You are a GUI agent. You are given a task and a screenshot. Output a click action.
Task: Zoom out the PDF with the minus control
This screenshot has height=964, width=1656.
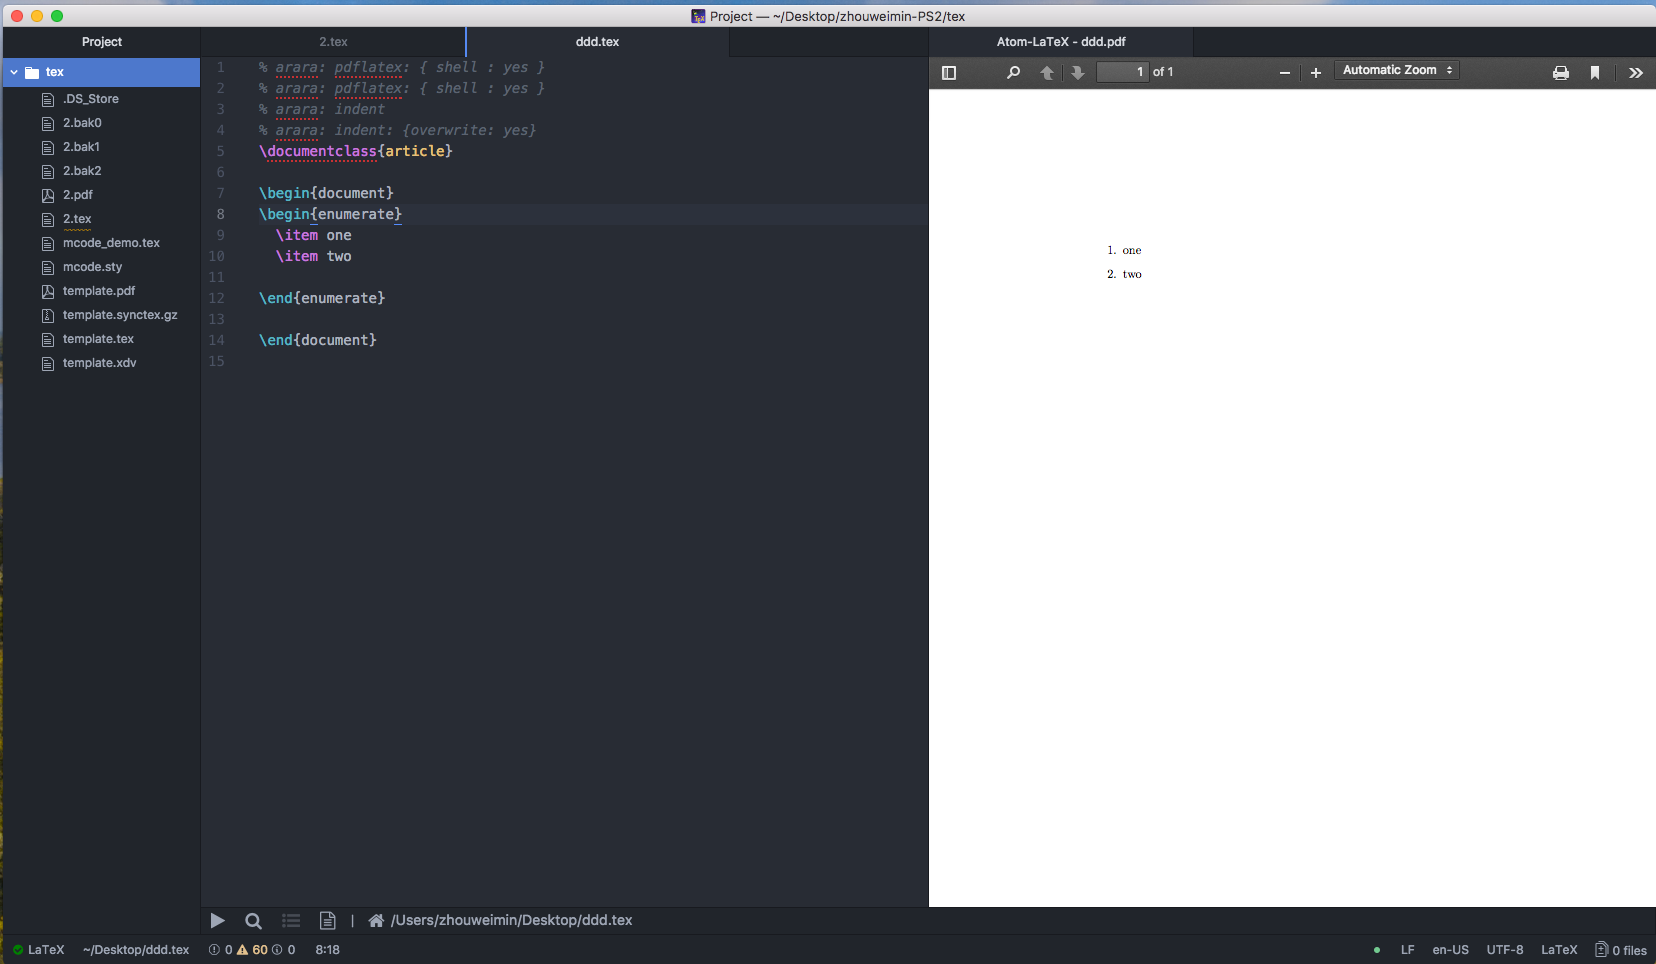[x=1283, y=72]
